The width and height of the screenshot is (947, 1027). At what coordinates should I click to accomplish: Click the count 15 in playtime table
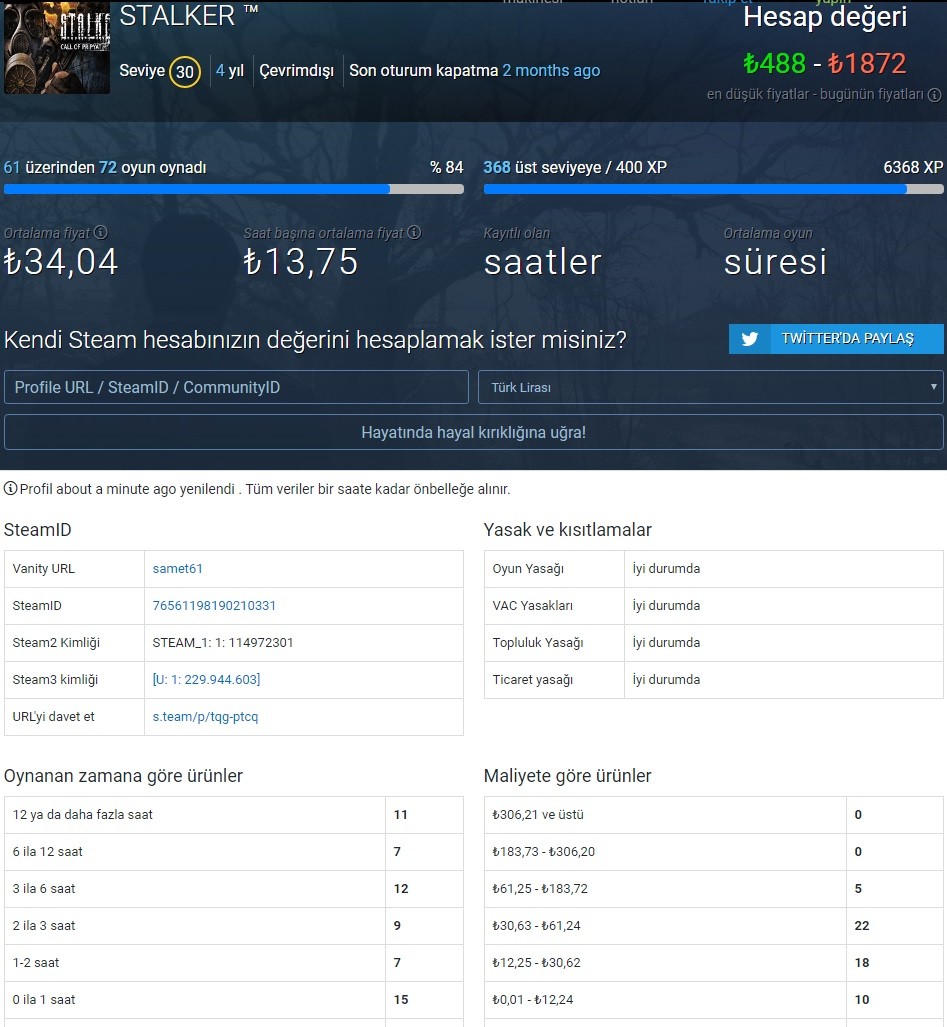point(401,999)
